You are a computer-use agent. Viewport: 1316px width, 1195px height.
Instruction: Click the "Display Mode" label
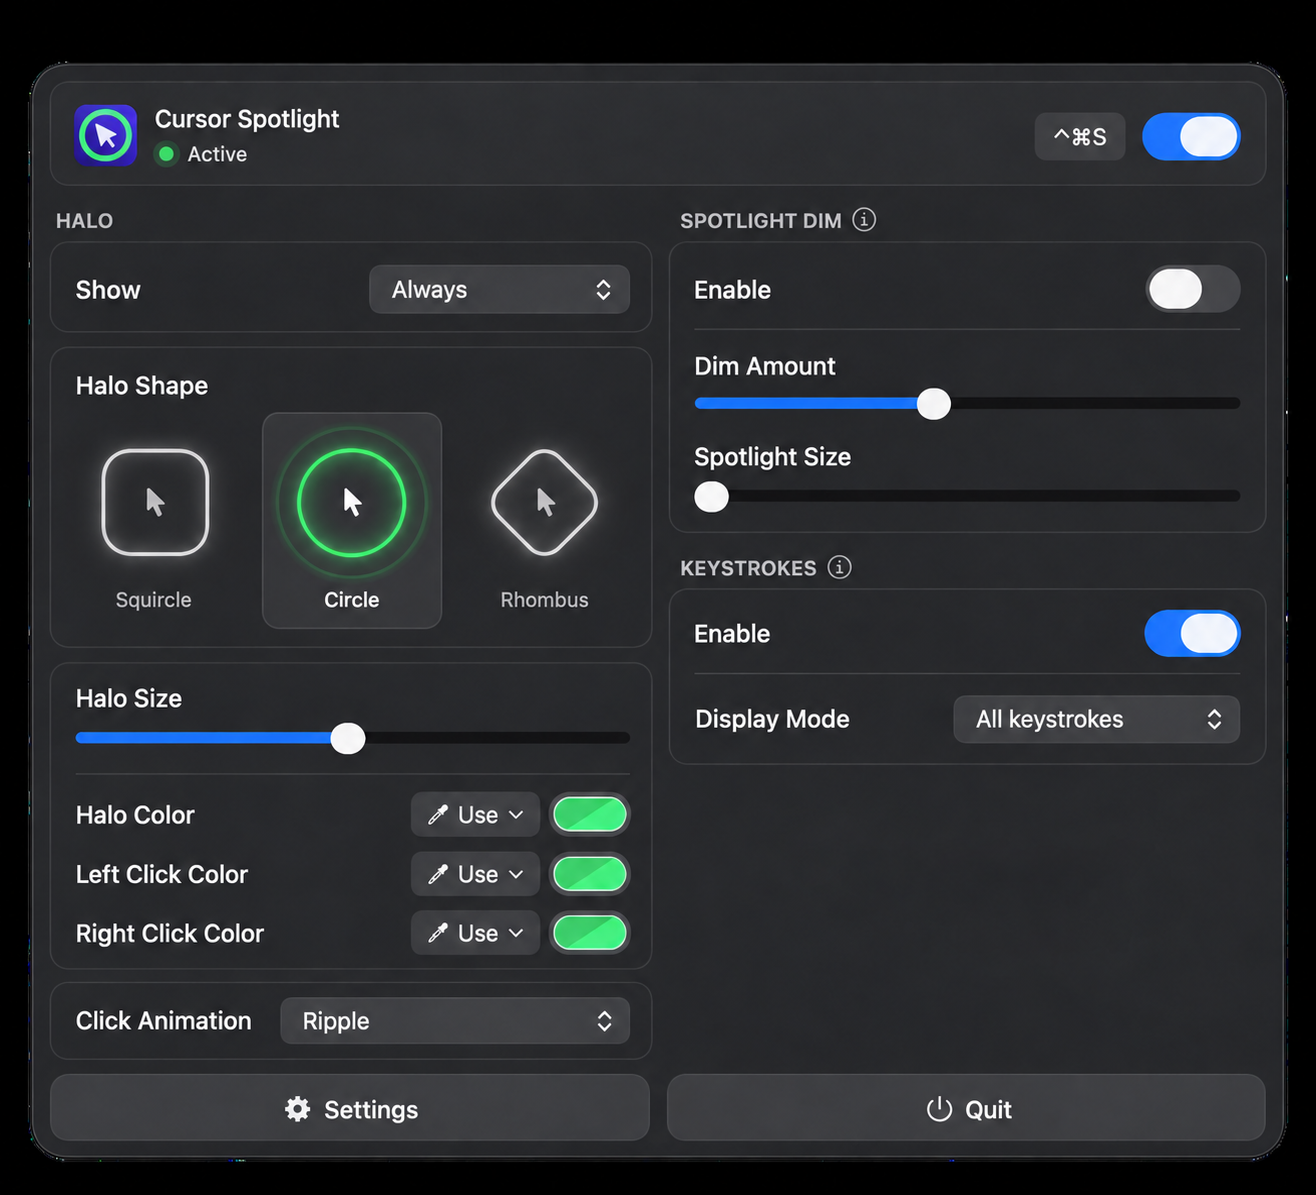click(772, 719)
